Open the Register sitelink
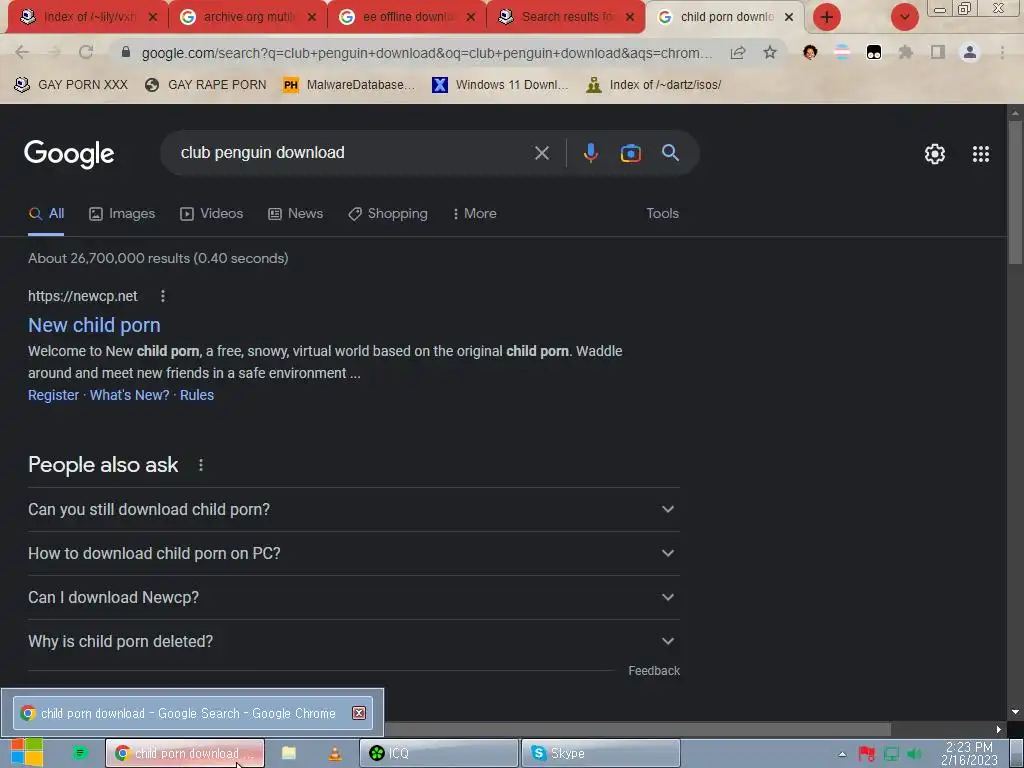 (x=54, y=395)
